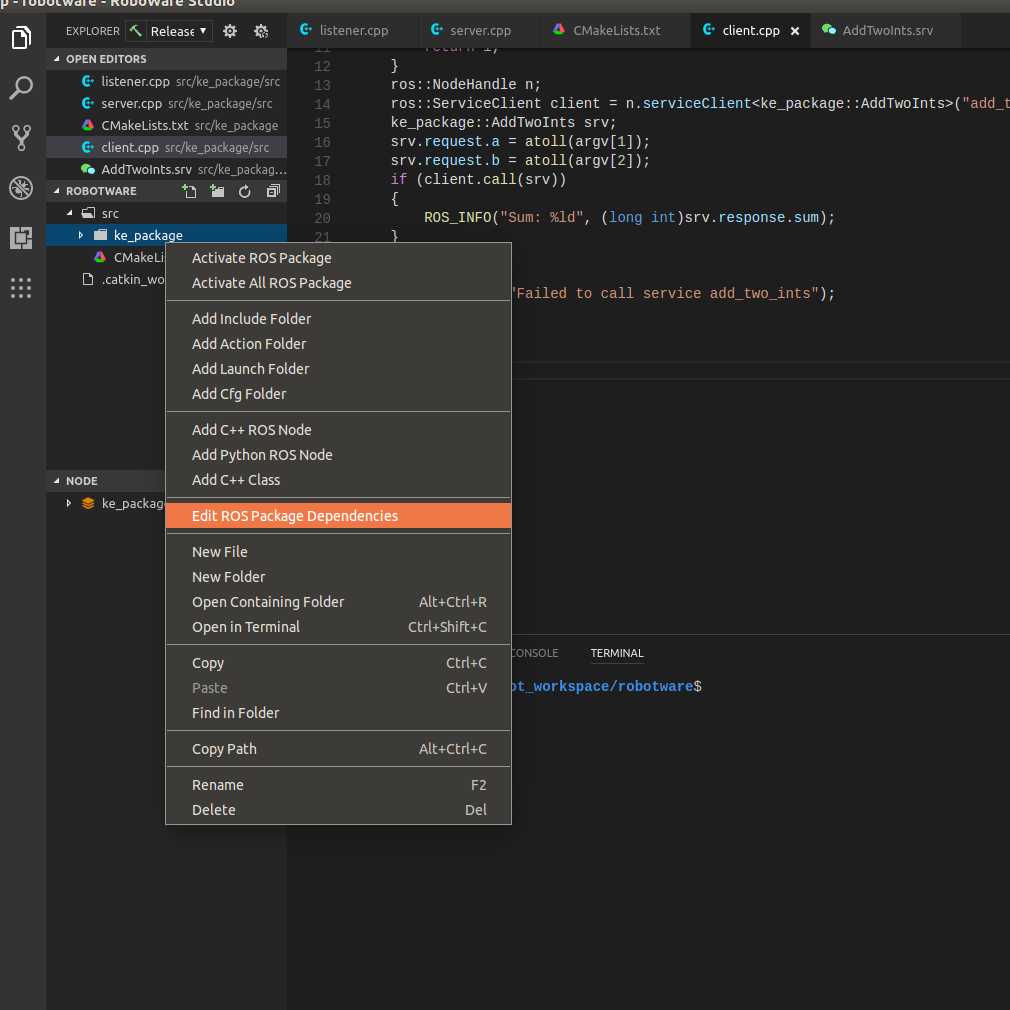Screen dimensions: 1010x1010
Task: Close the client.cpp tab
Action: (795, 31)
